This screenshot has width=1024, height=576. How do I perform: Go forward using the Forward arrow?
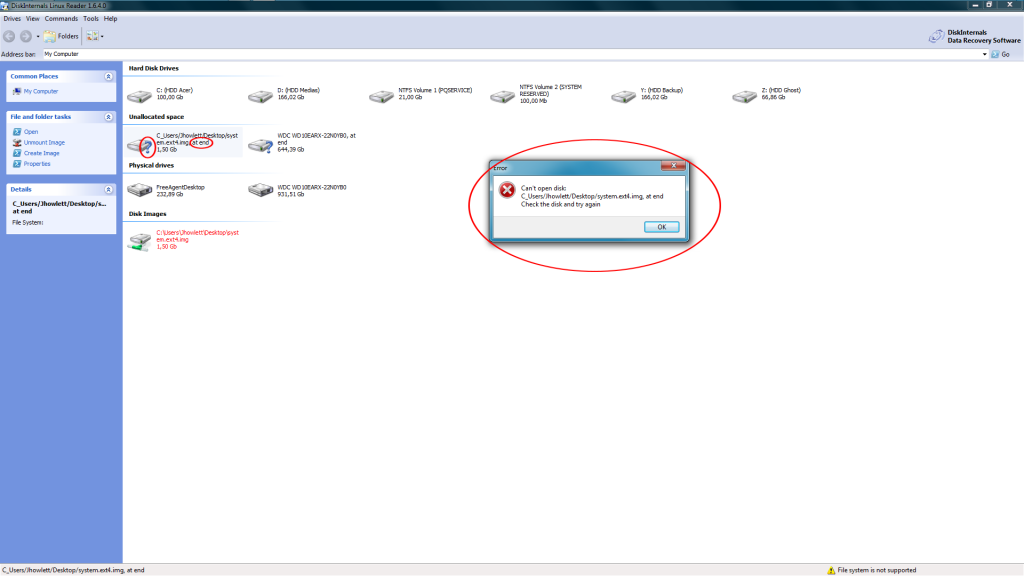pyautogui.click(x=25, y=37)
